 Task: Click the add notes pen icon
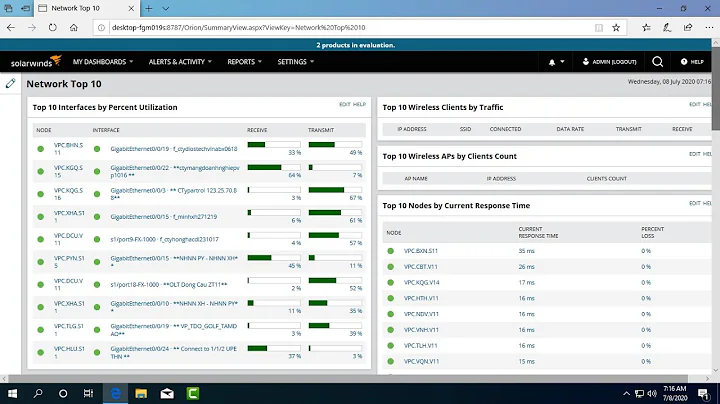coord(667,28)
